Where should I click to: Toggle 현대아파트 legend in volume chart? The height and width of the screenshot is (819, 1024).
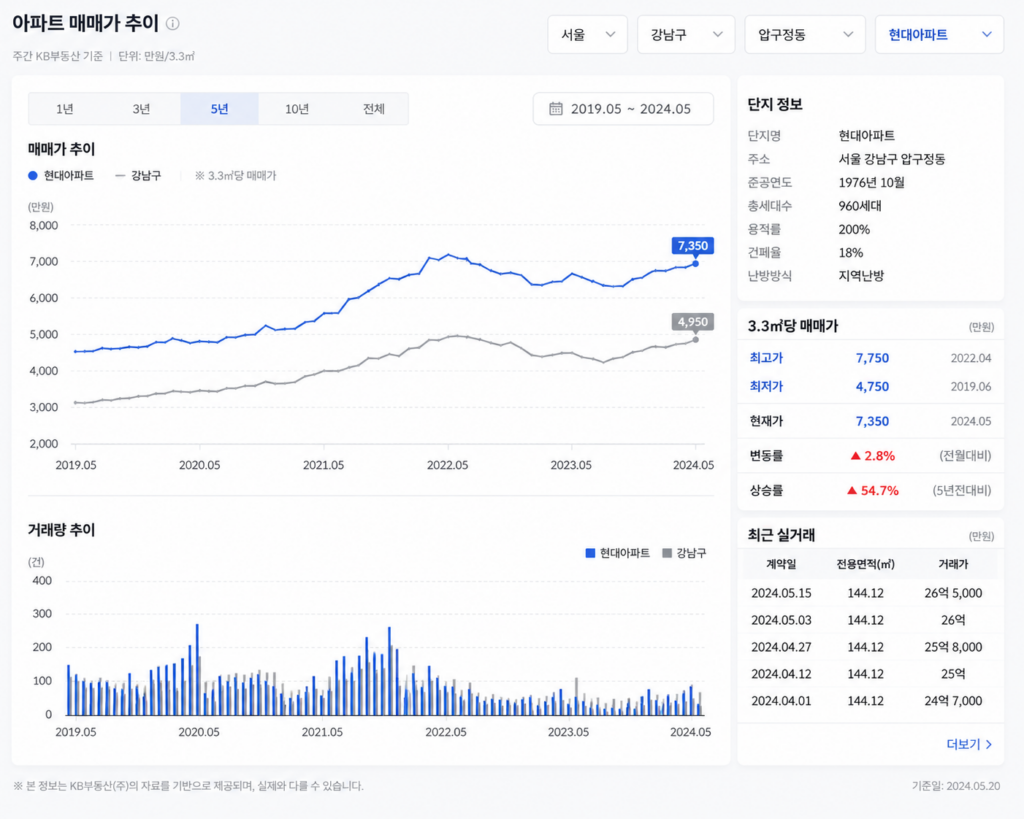(x=618, y=553)
